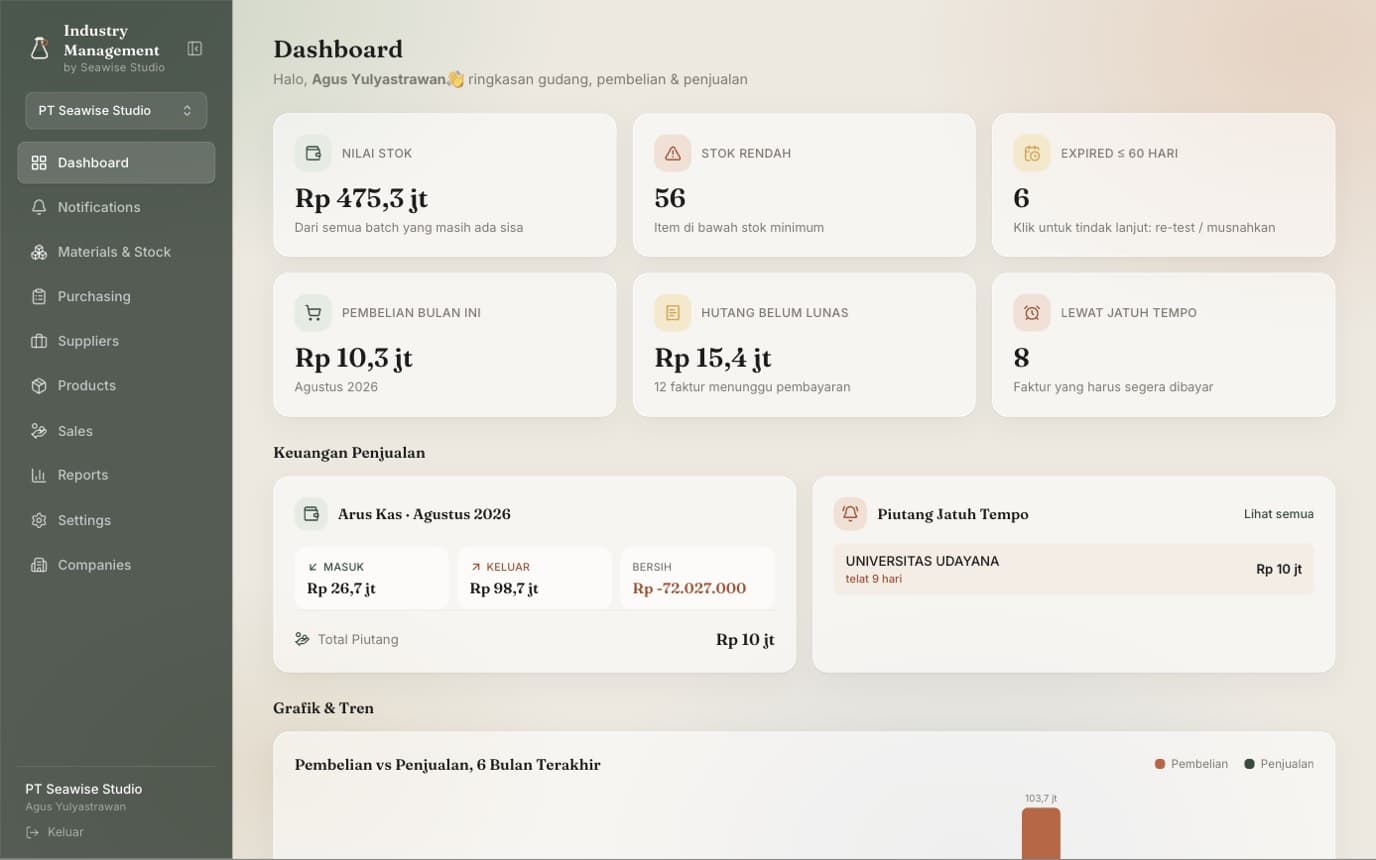This screenshot has height=860, width=1376.
Task: Open the Purchasing section
Action: click(x=116, y=296)
